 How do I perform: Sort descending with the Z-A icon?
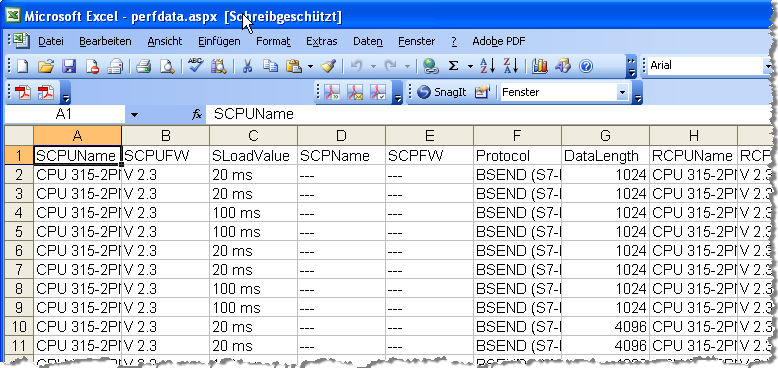511,66
